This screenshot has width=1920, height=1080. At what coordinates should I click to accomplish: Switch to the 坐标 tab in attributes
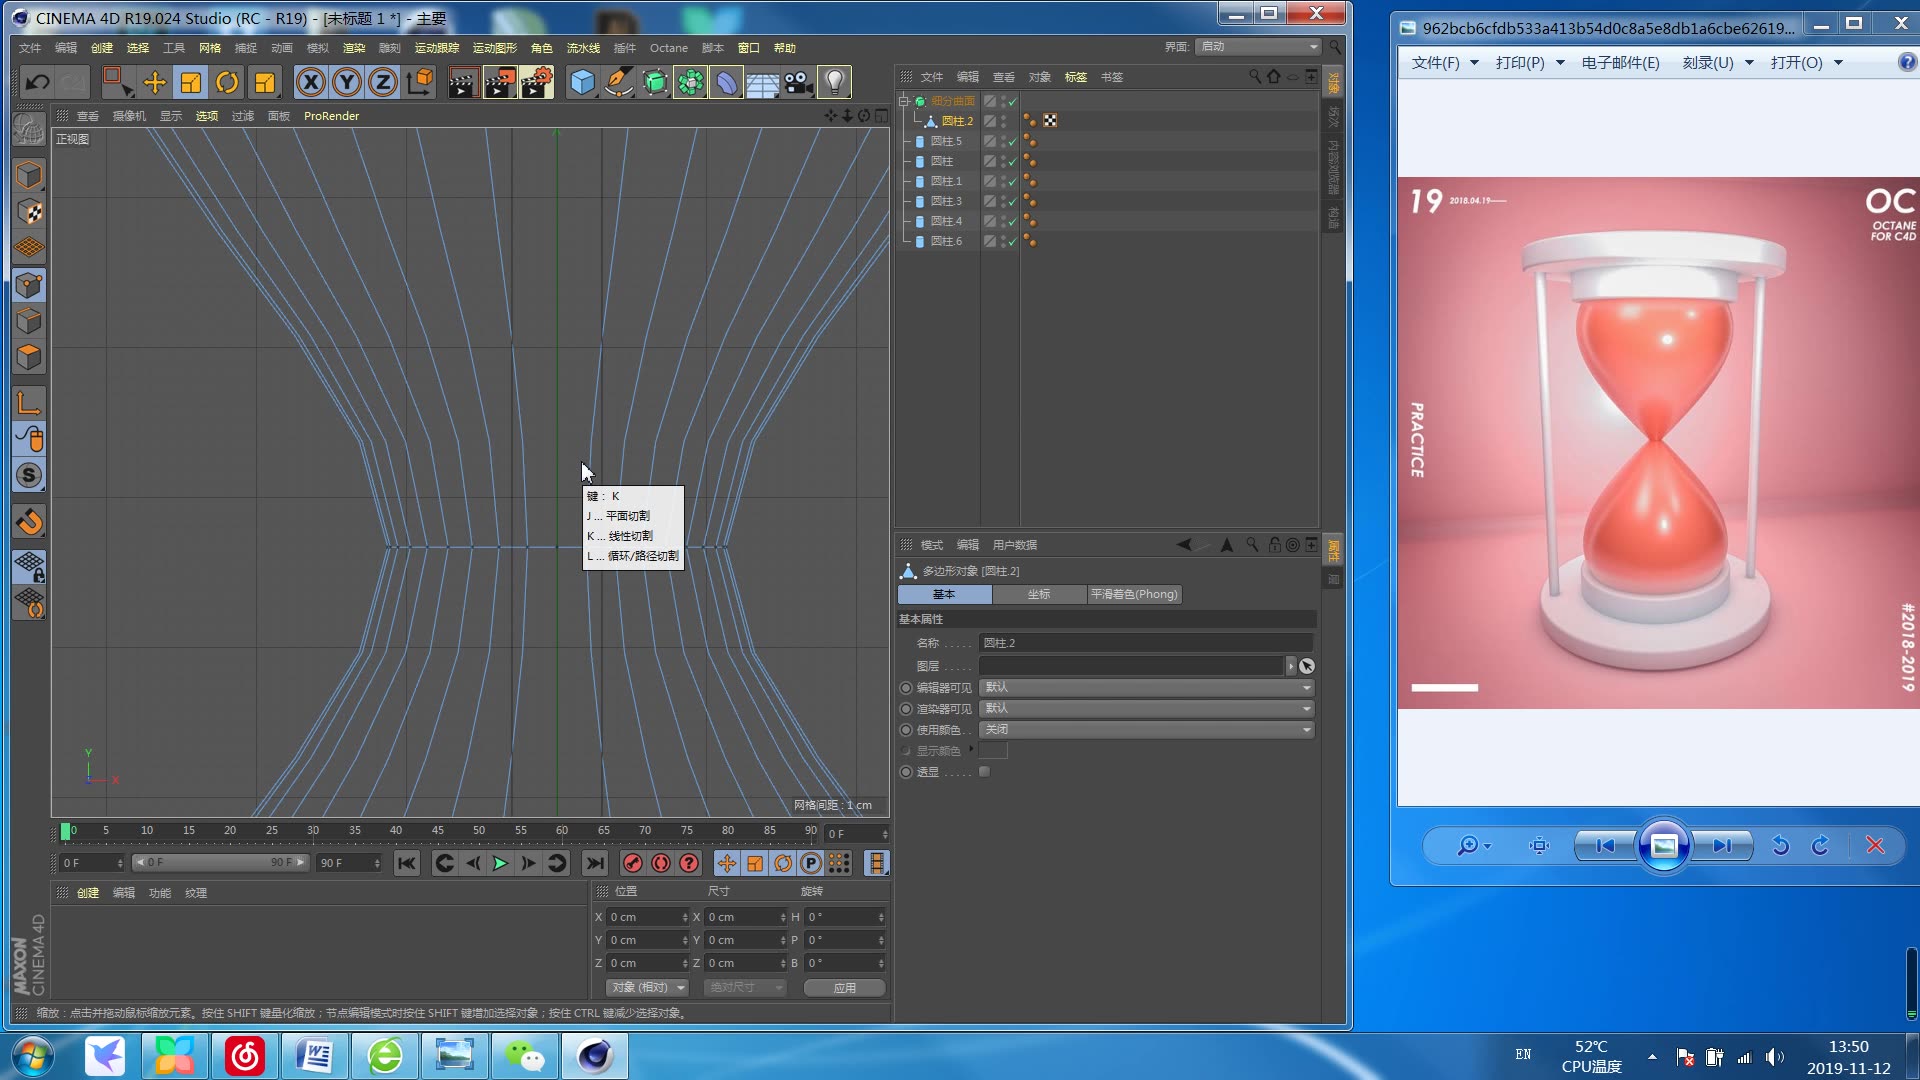[x=1039, y=594]
